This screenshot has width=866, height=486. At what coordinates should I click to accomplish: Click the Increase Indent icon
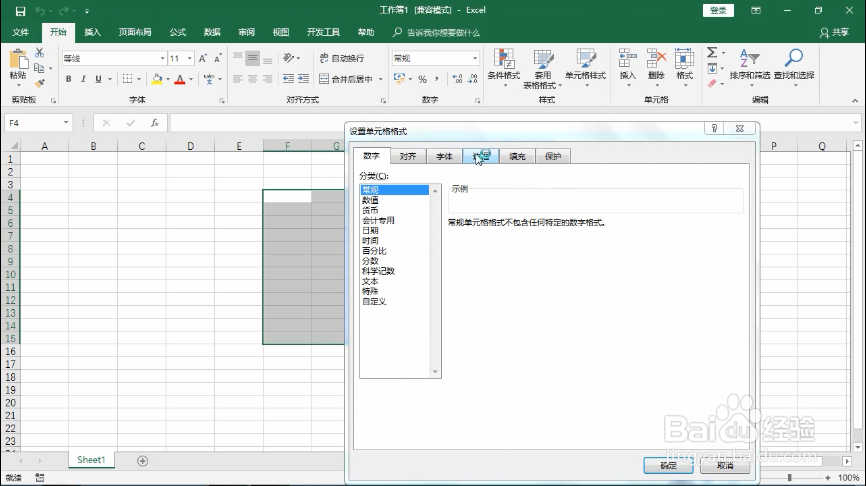(303, 79)
